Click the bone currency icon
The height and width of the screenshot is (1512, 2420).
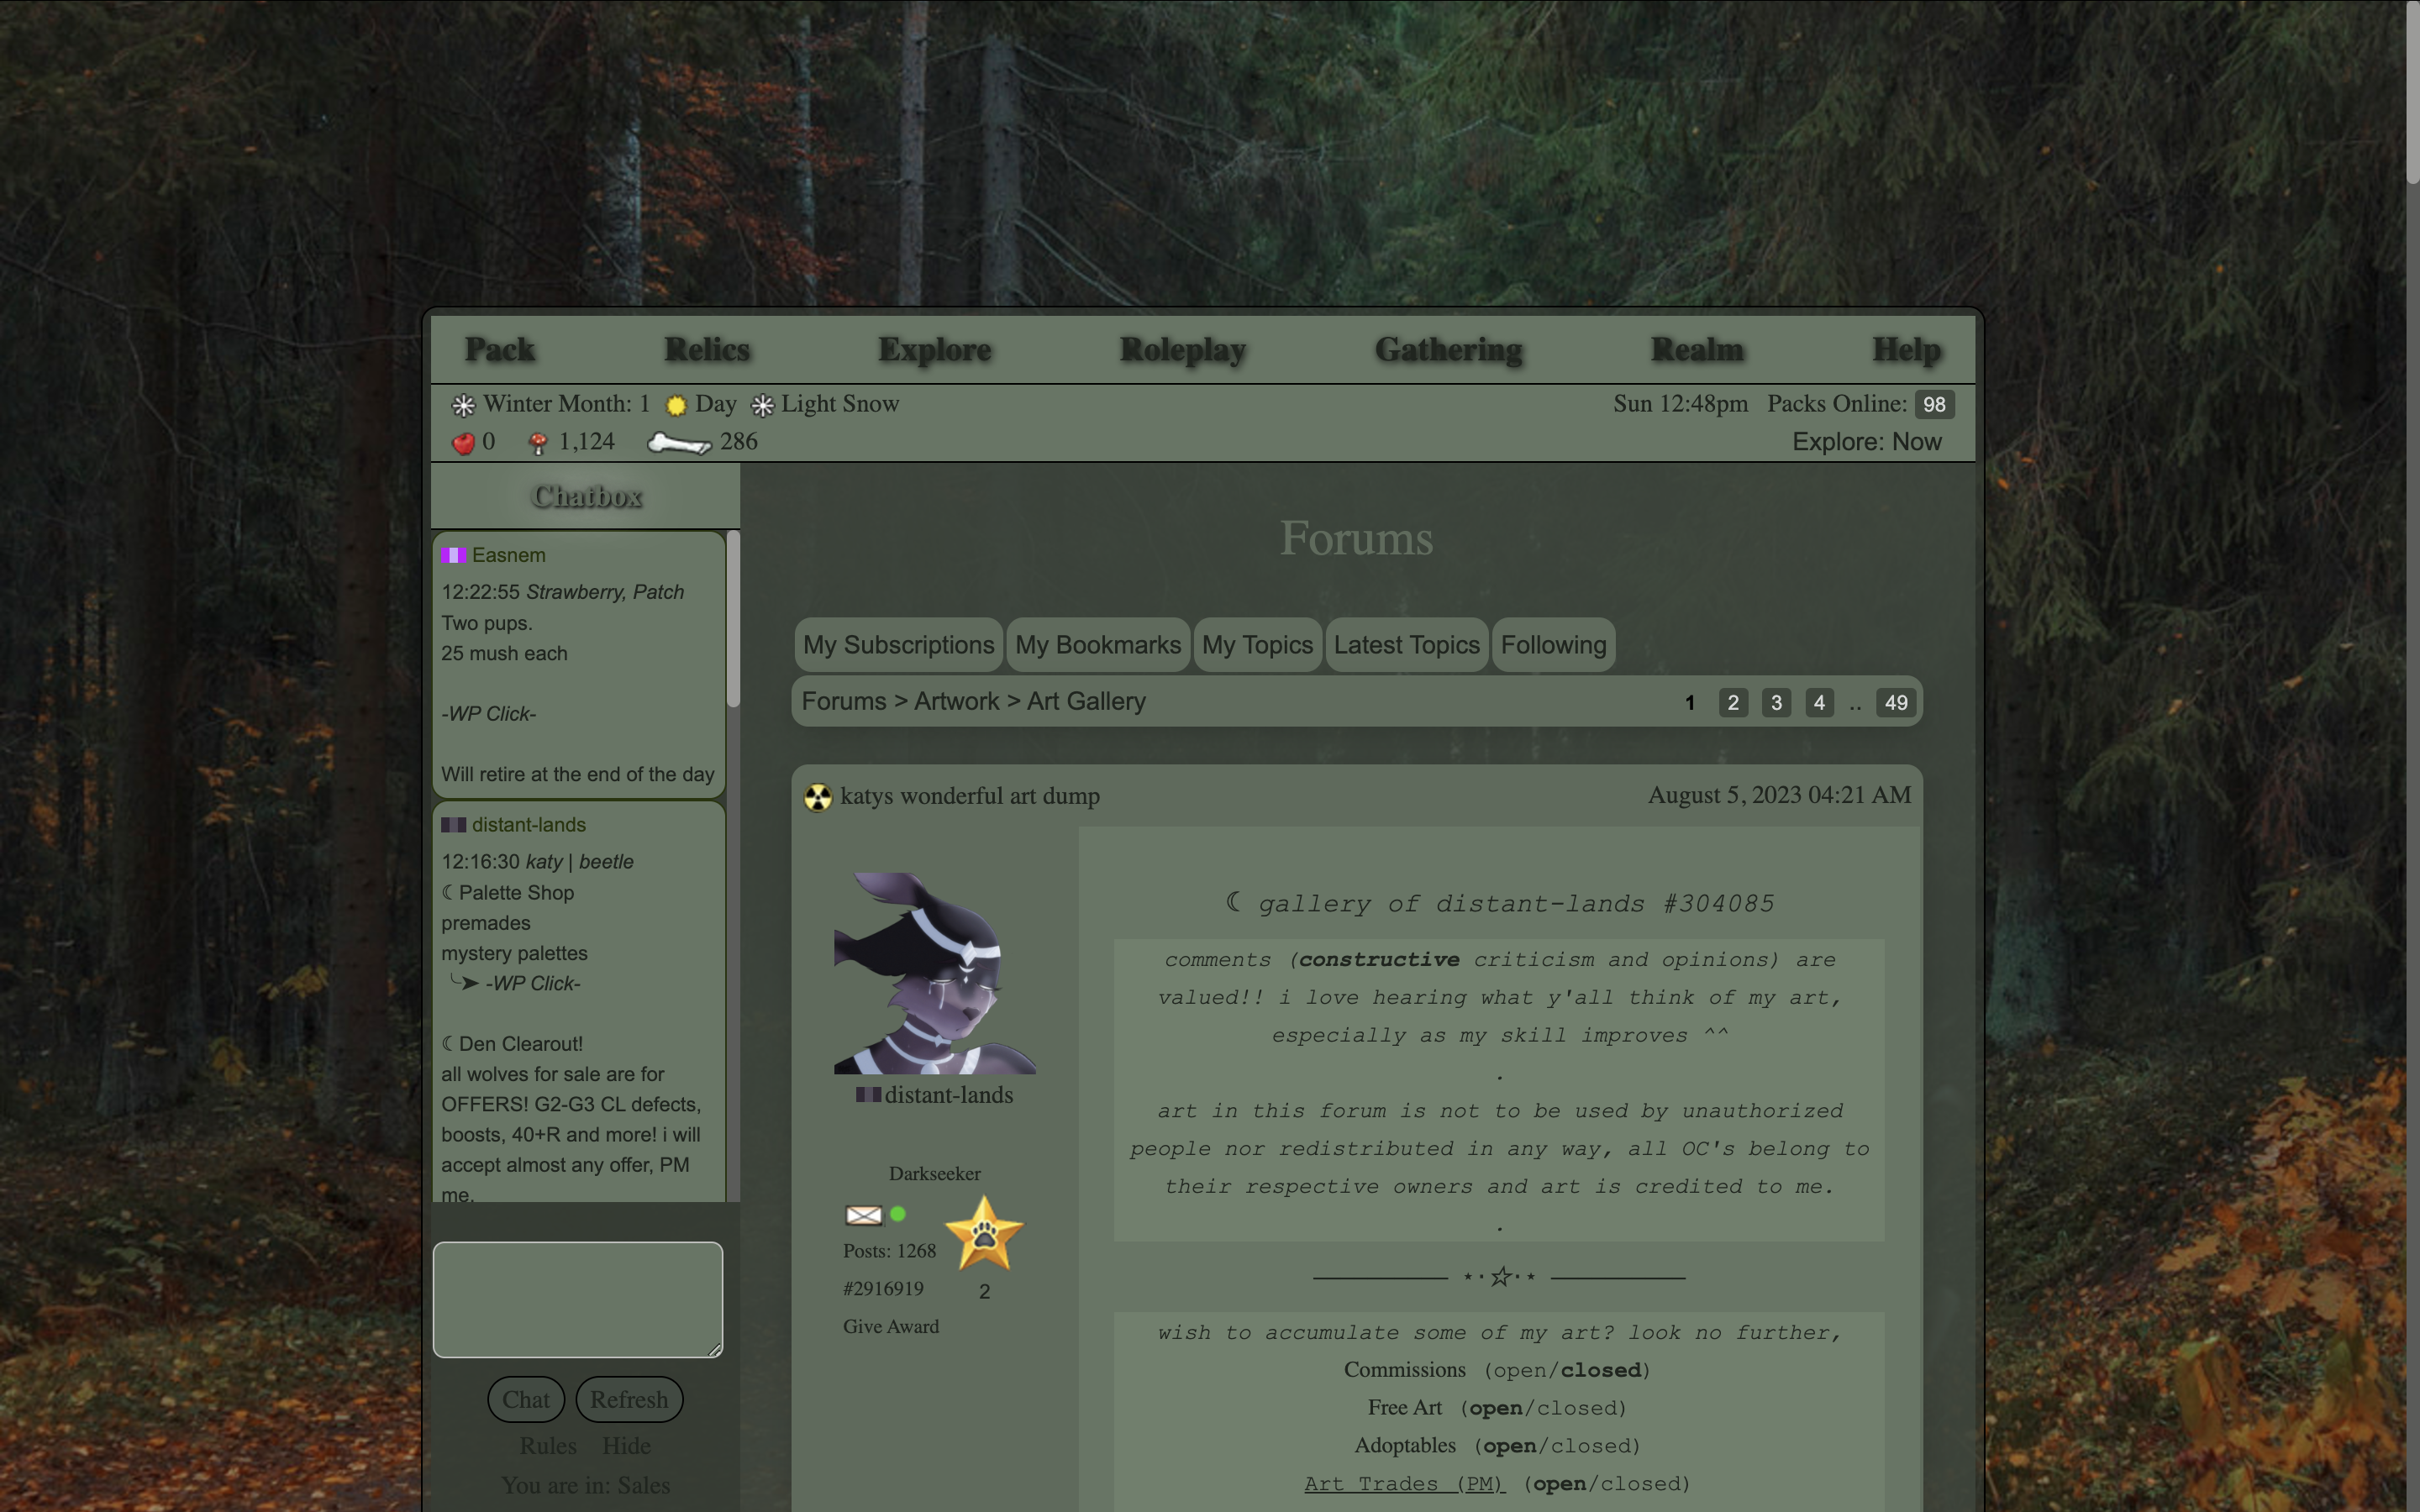679,443
